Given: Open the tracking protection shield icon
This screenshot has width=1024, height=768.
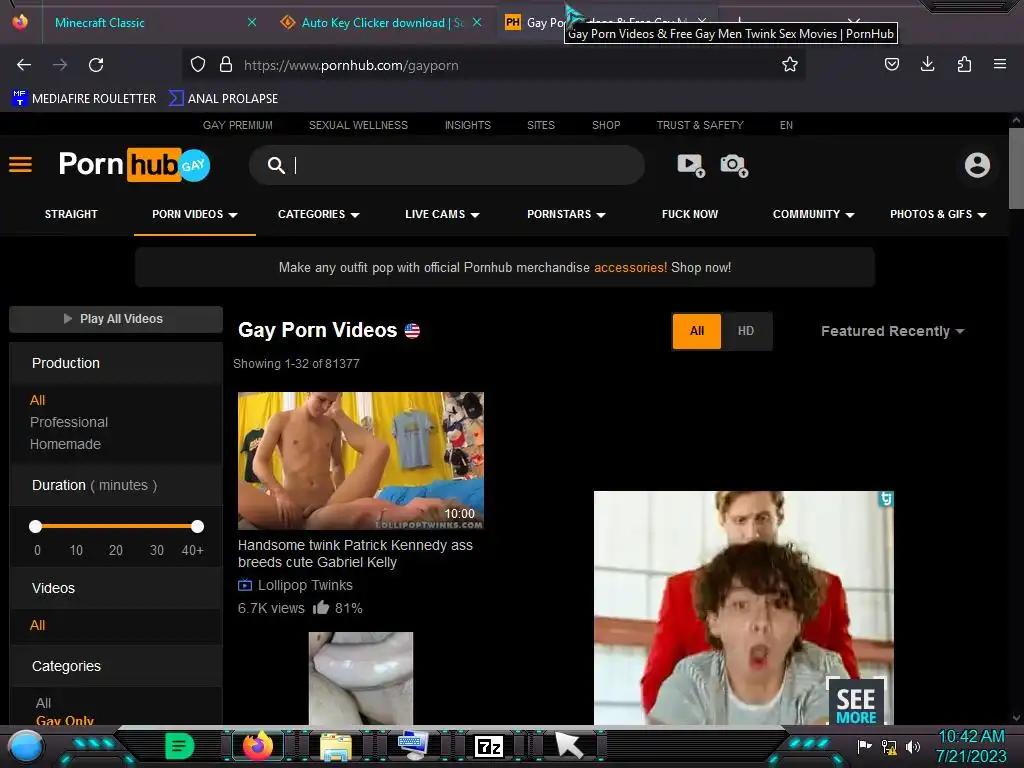Looking at the screenshot, I should pyautogui.click(x=198, y=65).
